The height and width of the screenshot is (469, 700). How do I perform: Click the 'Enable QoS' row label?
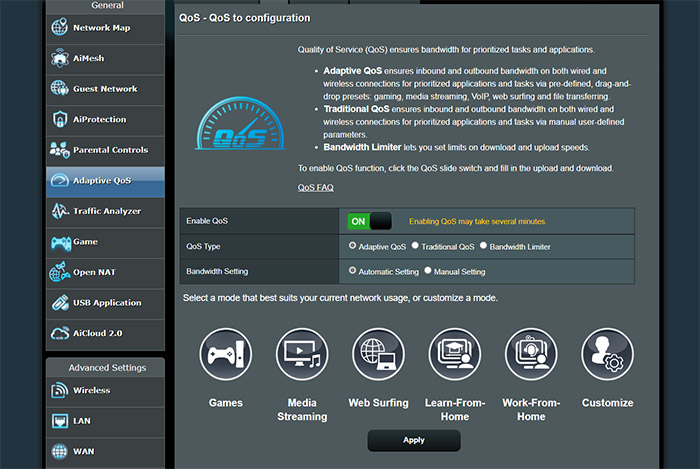coord(207,221)
